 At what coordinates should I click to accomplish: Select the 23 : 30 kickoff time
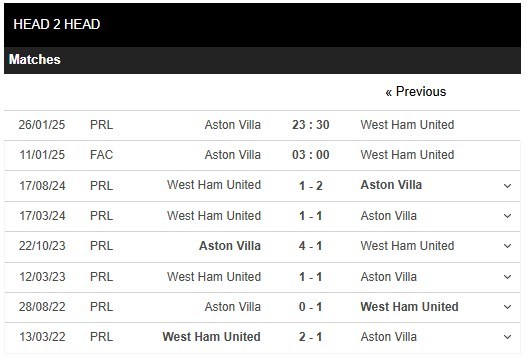coord(311,125)
